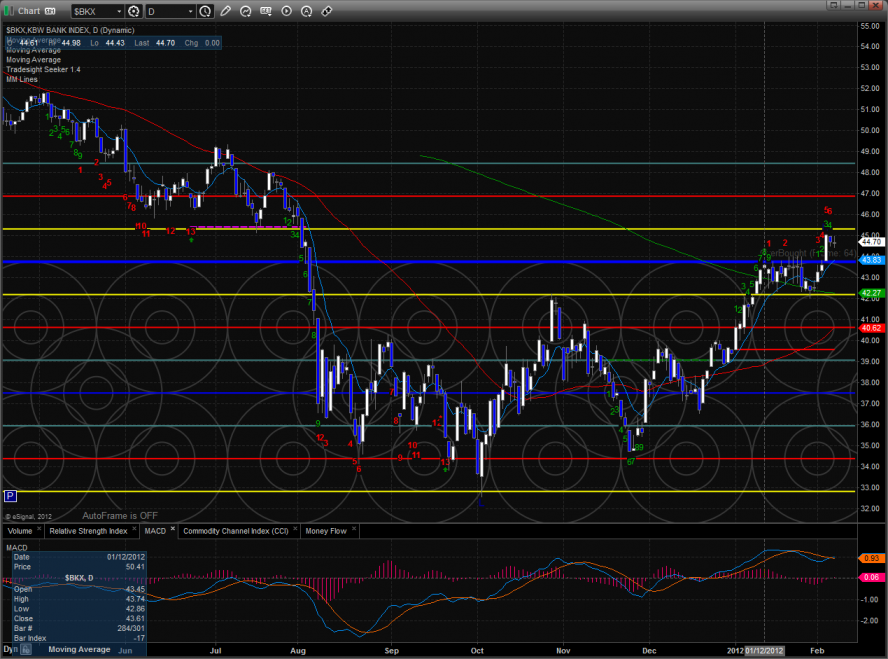Maximize the chart window
The height and width of the screenshot is (659, 888).
pos(861,5)
